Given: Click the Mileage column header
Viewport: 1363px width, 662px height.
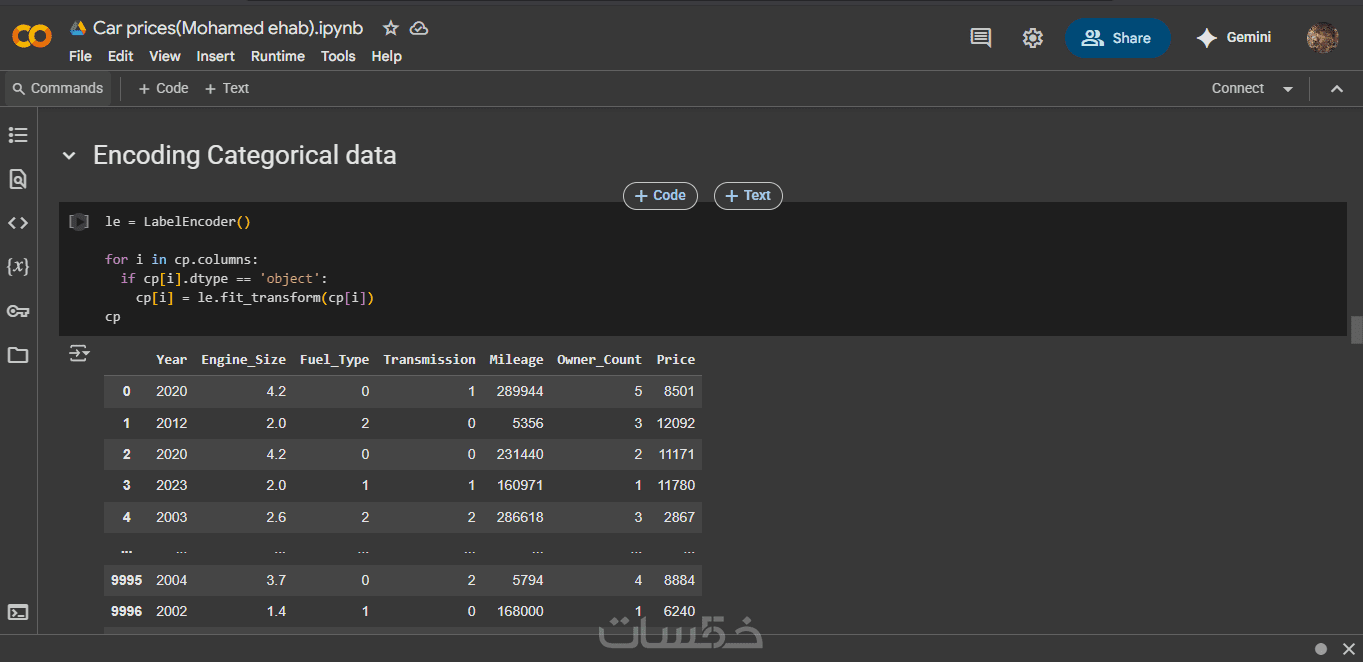Looking at the screenshot, I should pyautogui.click(x=516, y=359).
